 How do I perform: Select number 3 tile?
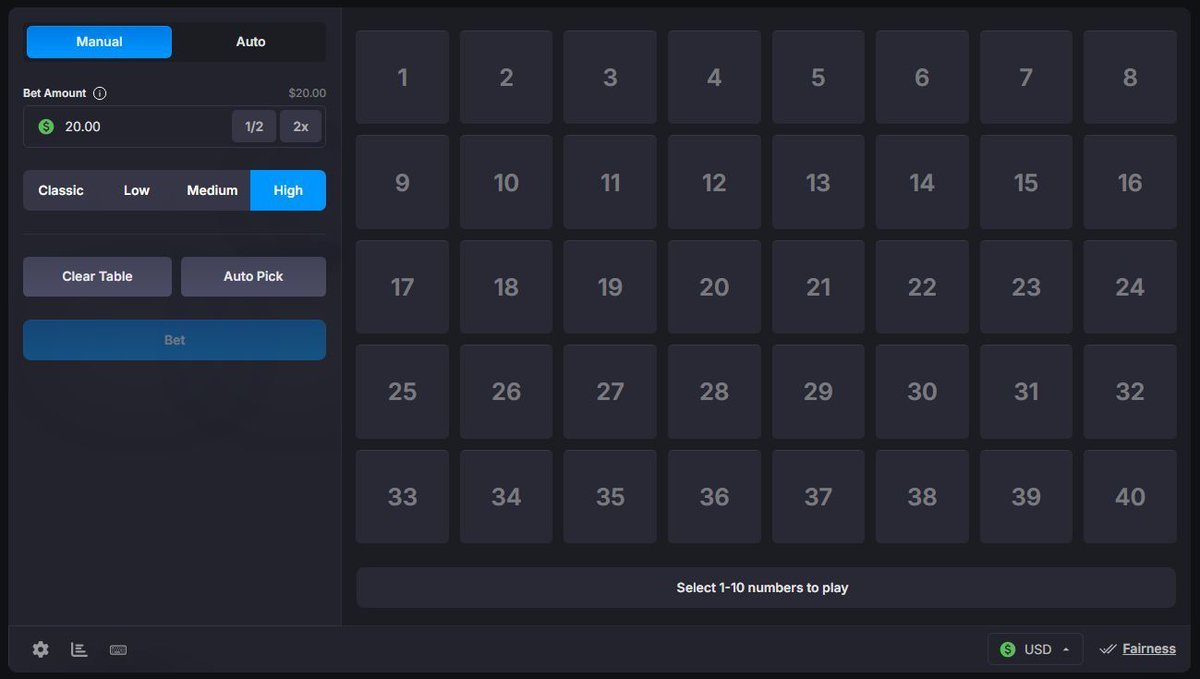pos(610,77)
